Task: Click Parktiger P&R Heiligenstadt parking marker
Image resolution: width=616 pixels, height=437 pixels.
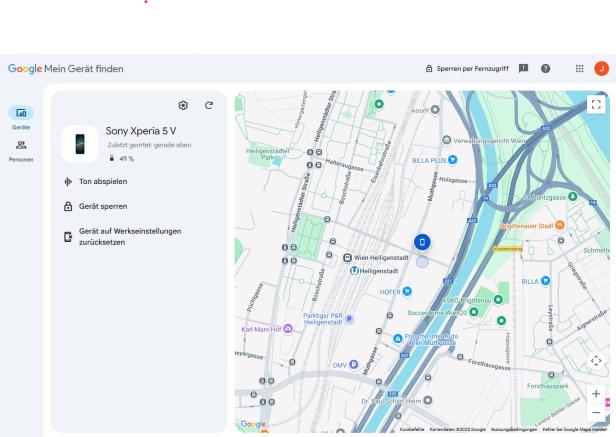Action: (x=349, y=319)
